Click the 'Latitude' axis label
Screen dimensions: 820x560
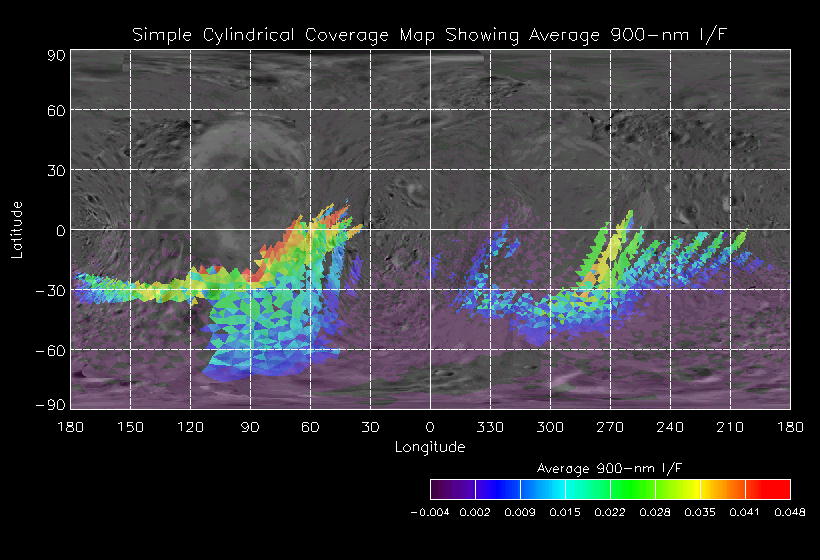tap(17, 230)
